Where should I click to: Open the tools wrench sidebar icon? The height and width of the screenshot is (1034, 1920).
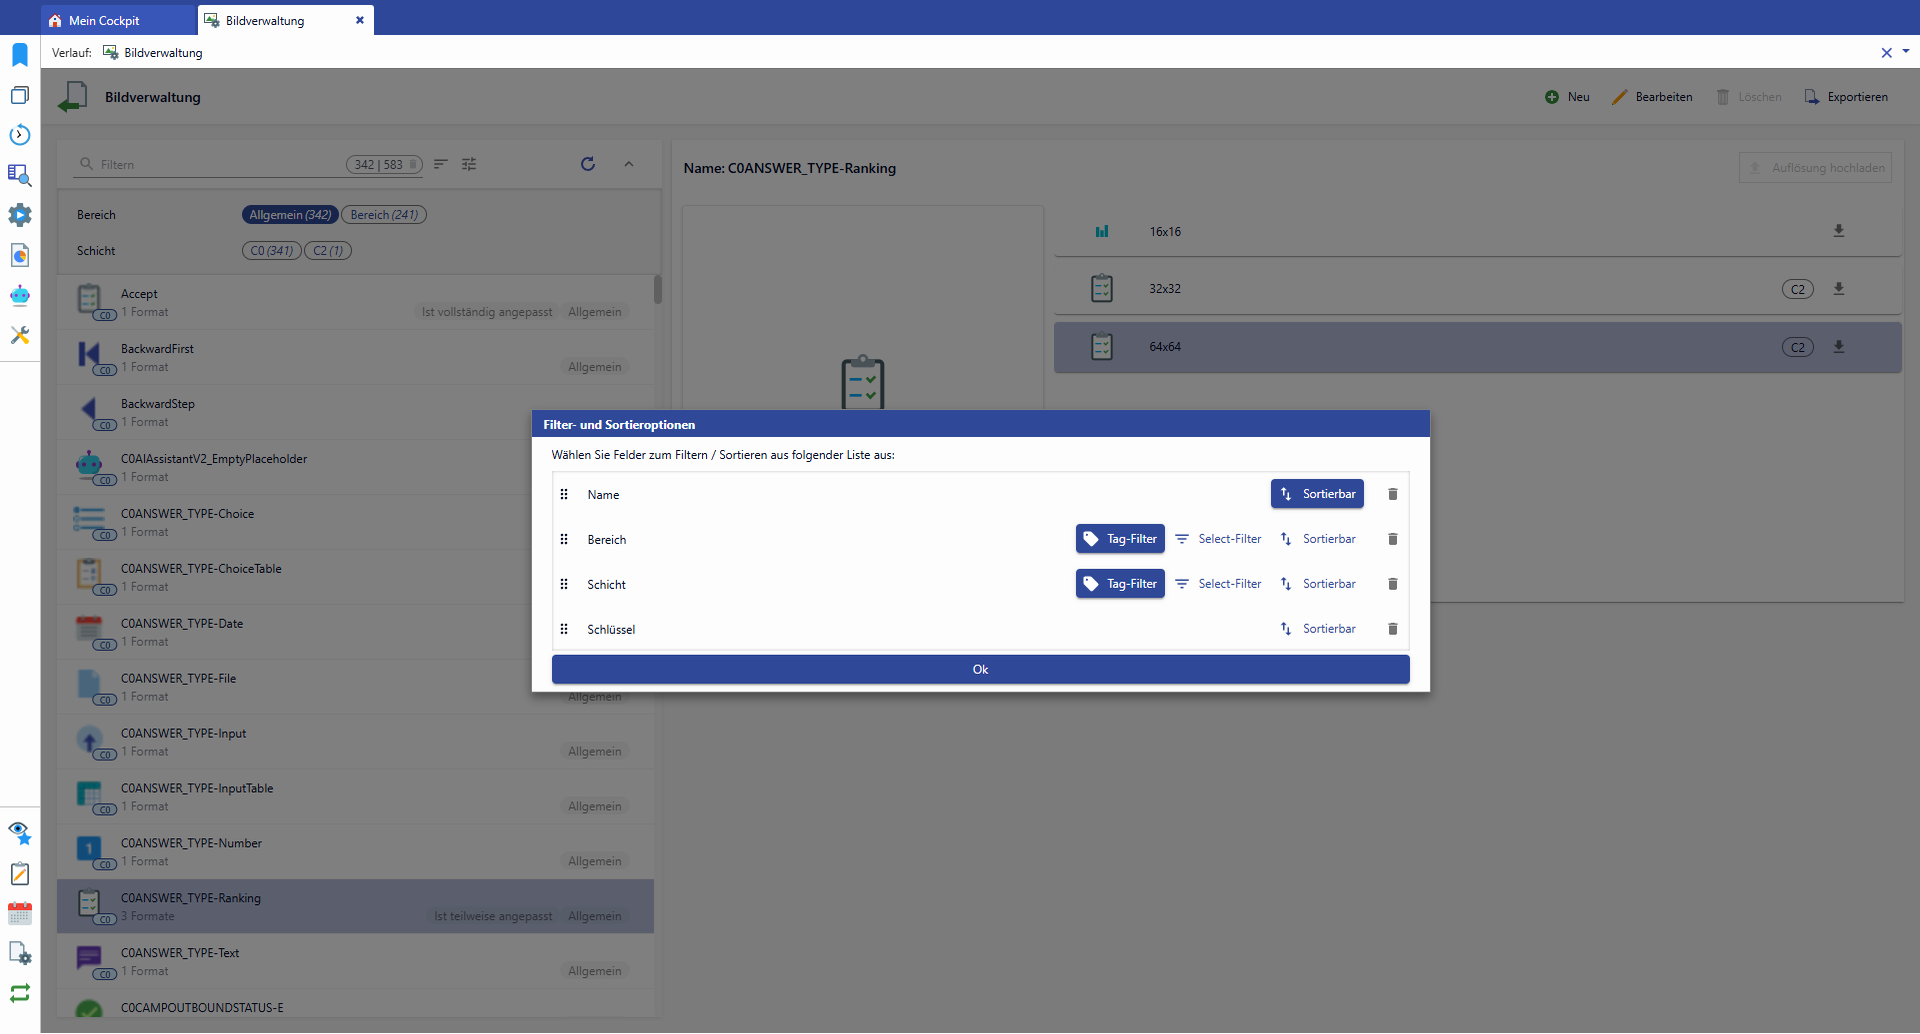20,335
